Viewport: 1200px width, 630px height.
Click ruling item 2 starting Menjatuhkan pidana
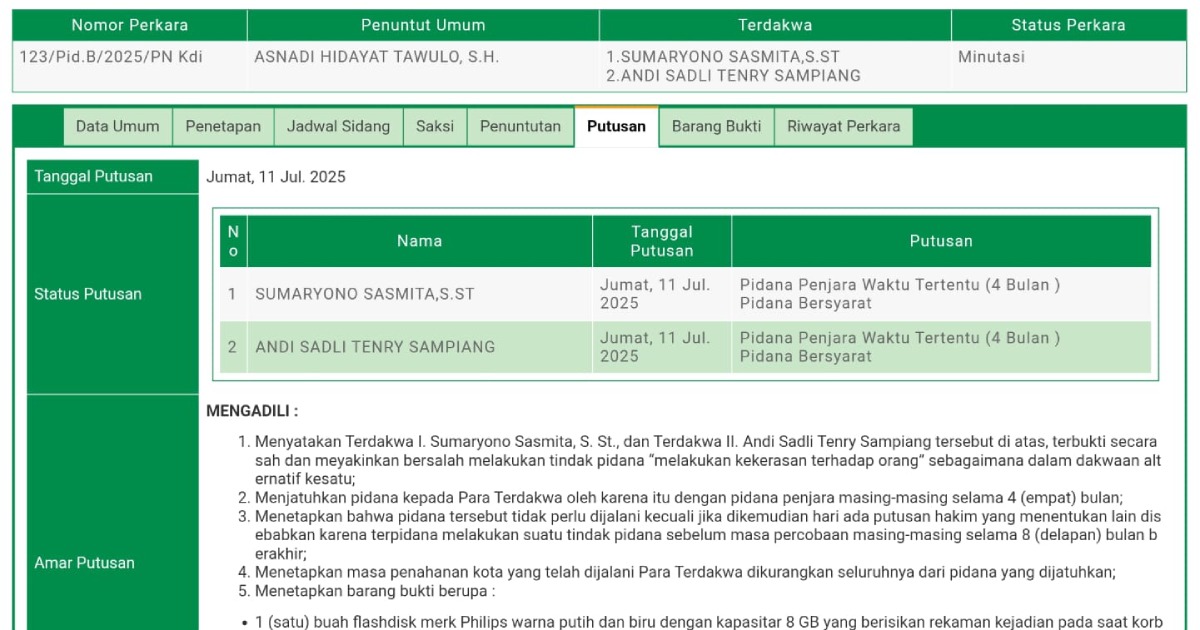[689, 497]
